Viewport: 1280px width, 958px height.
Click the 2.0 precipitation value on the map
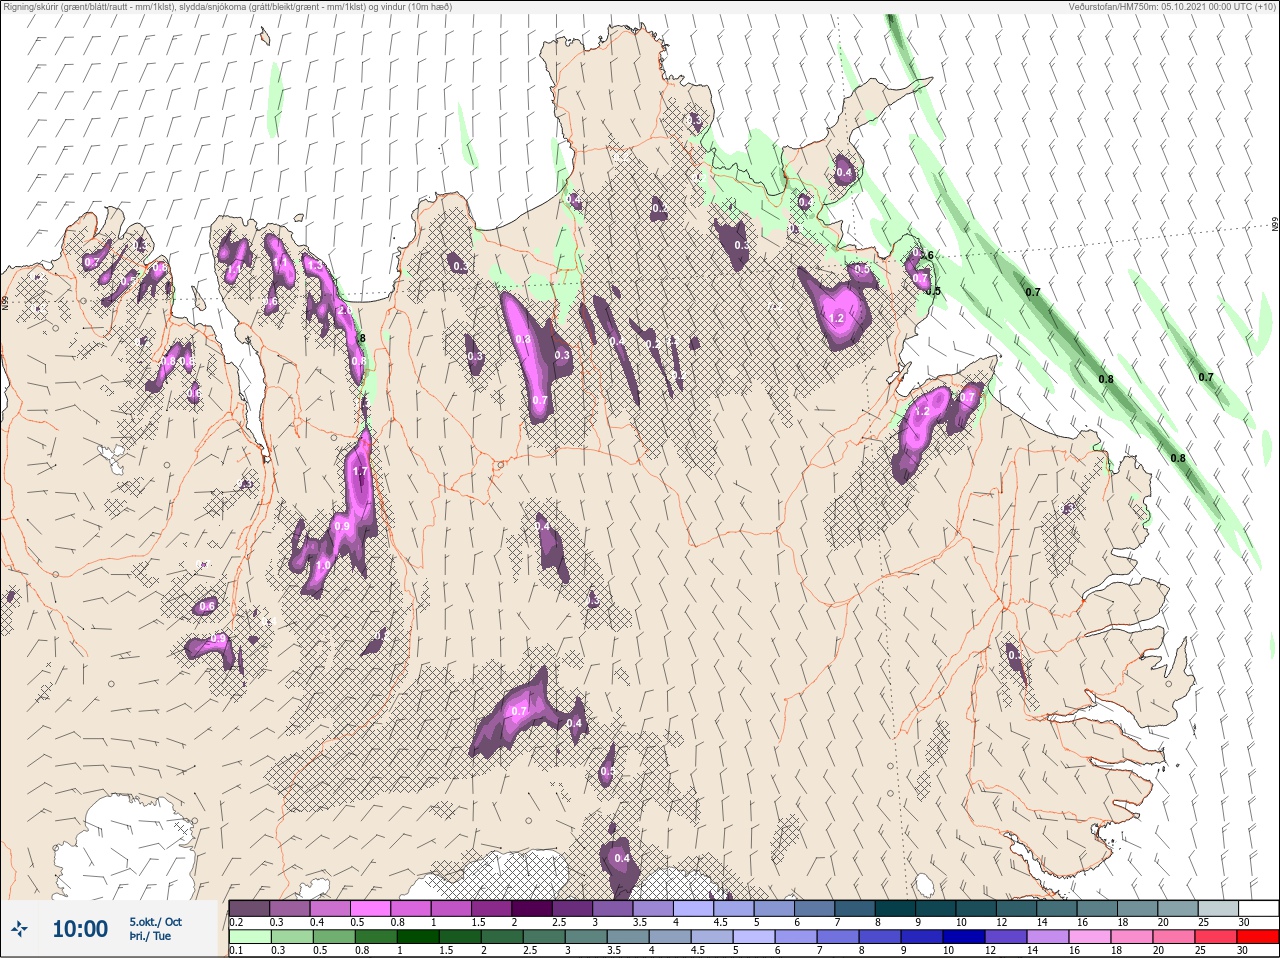pos(345,311)
